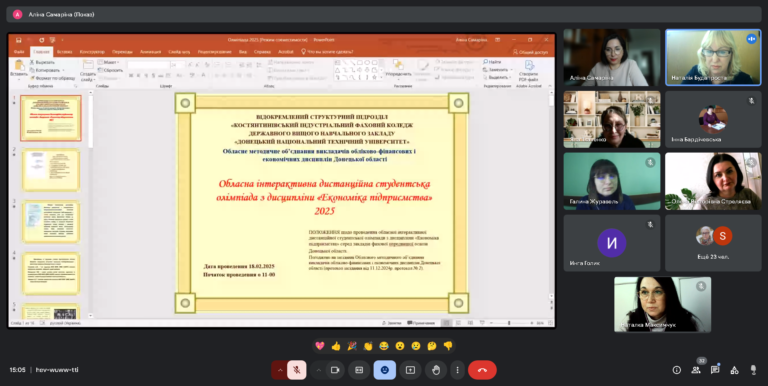Open the Создать слайд dropdown
This screenshot has height=386, width=768.
(88, 76)
